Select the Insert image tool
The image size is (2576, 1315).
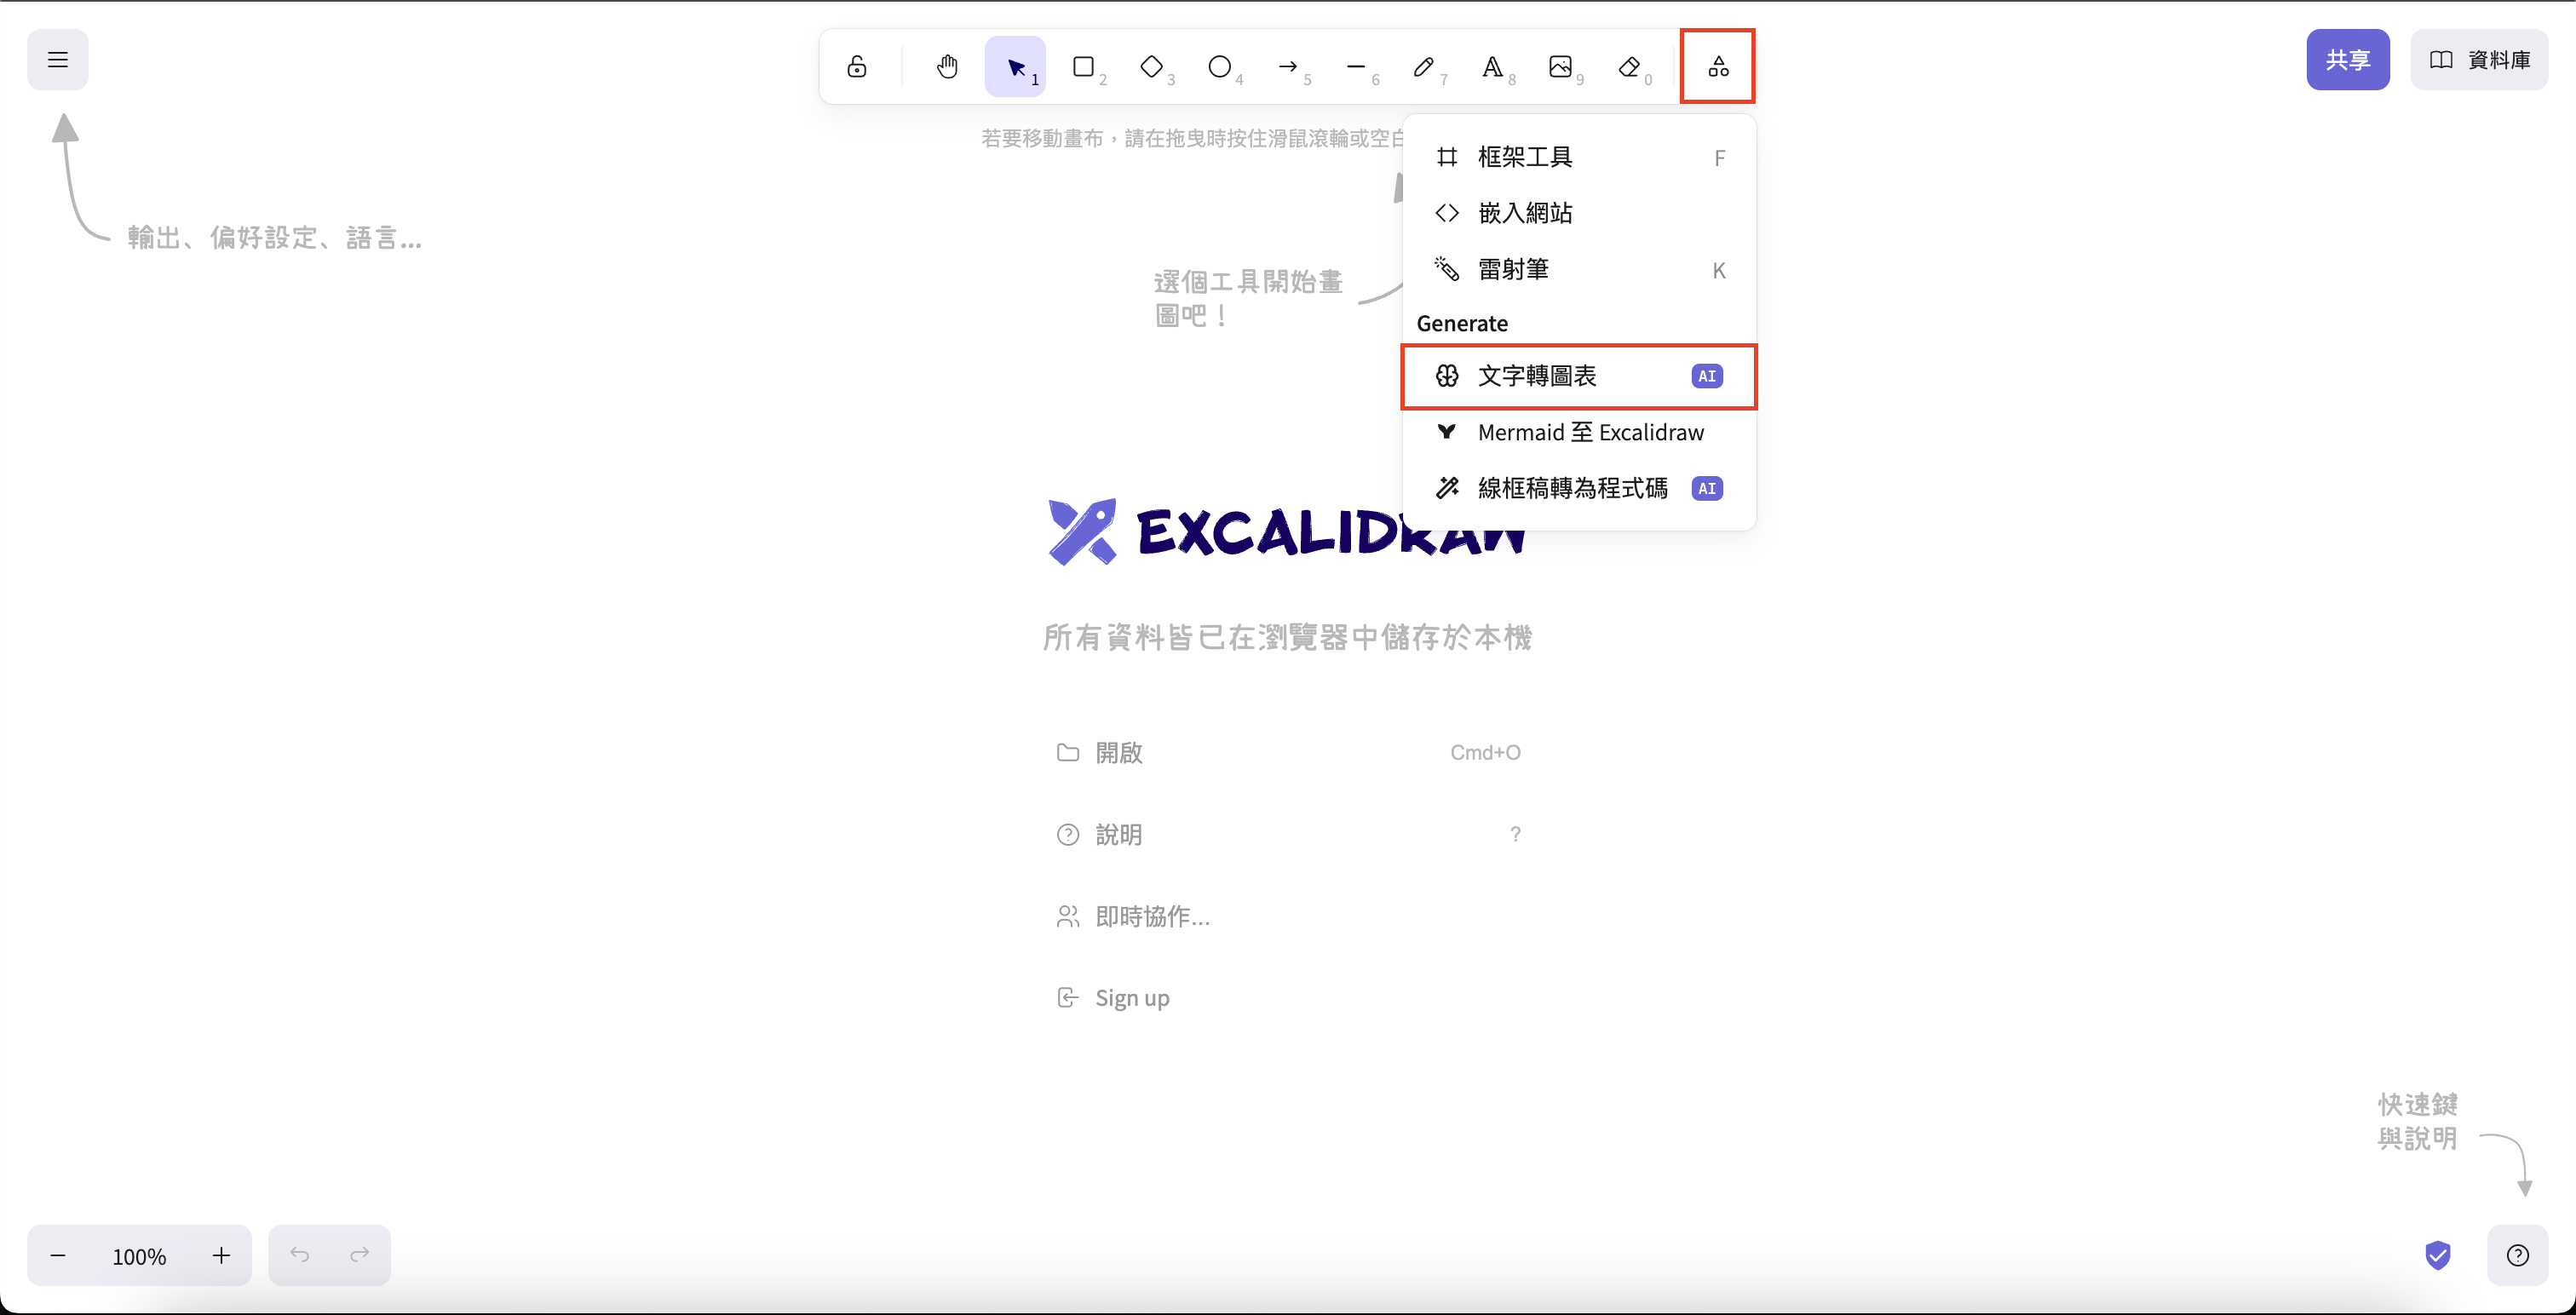1560,67
